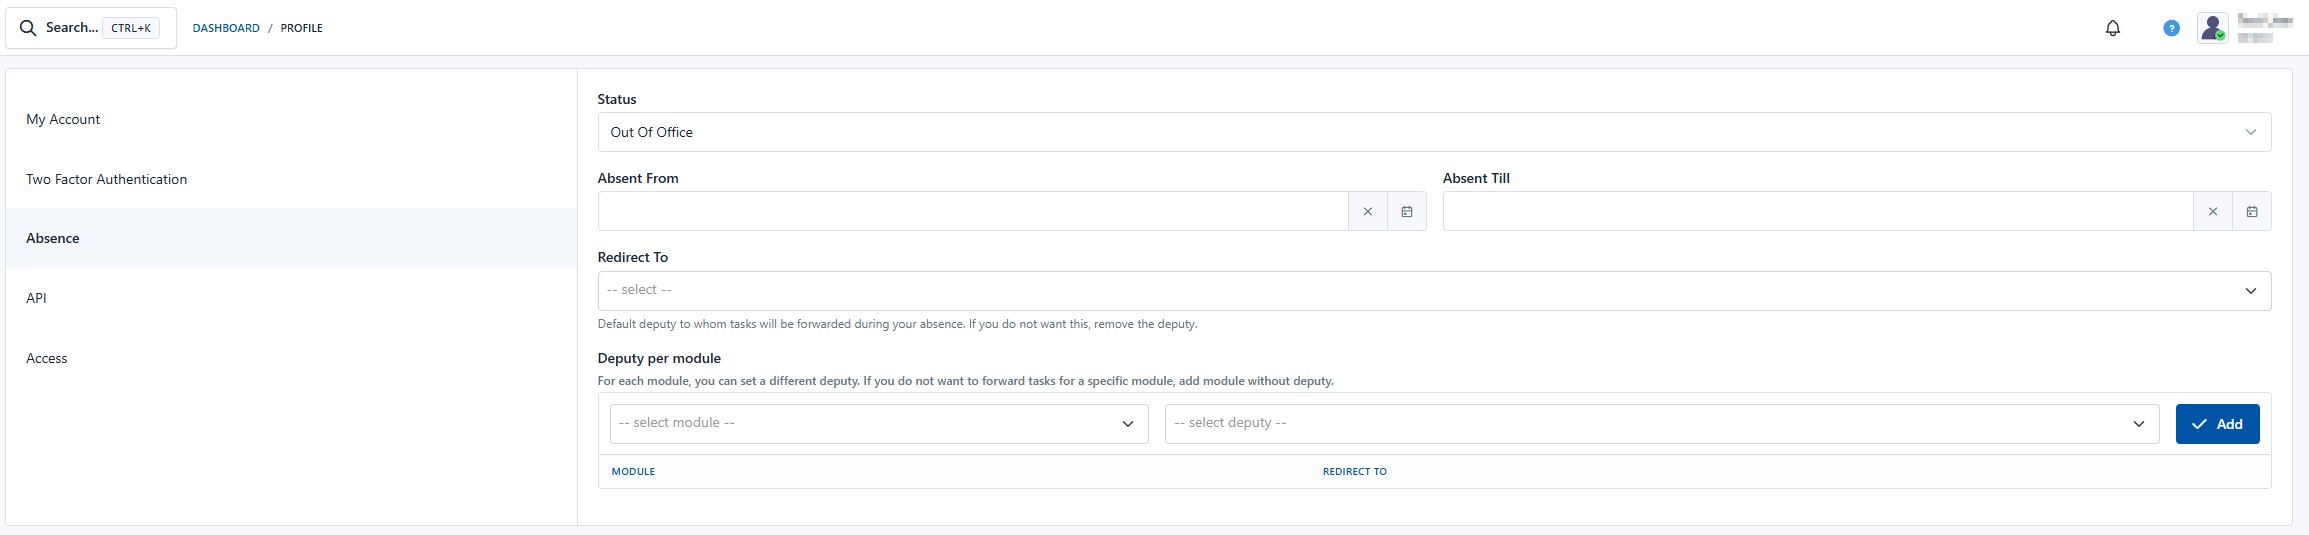The width and height of the screenshot is (2309, 535).
Task: Click the Search box
Action: (91, 28)
